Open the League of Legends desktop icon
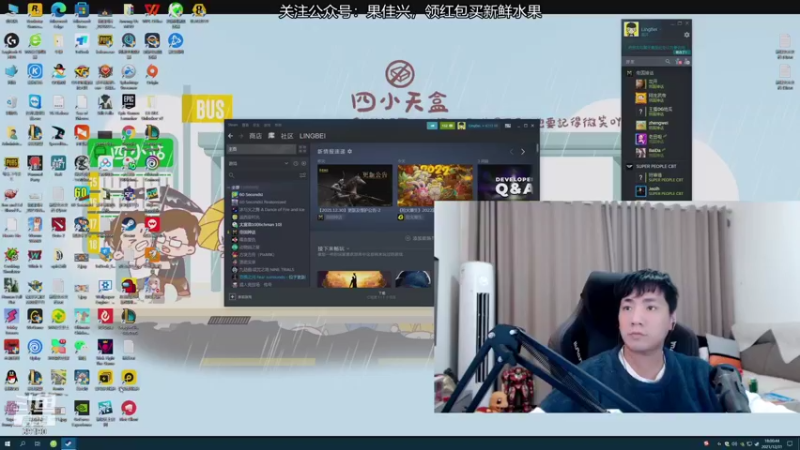The width and height of the screenshot is (800, 450). tap(35, 133)
